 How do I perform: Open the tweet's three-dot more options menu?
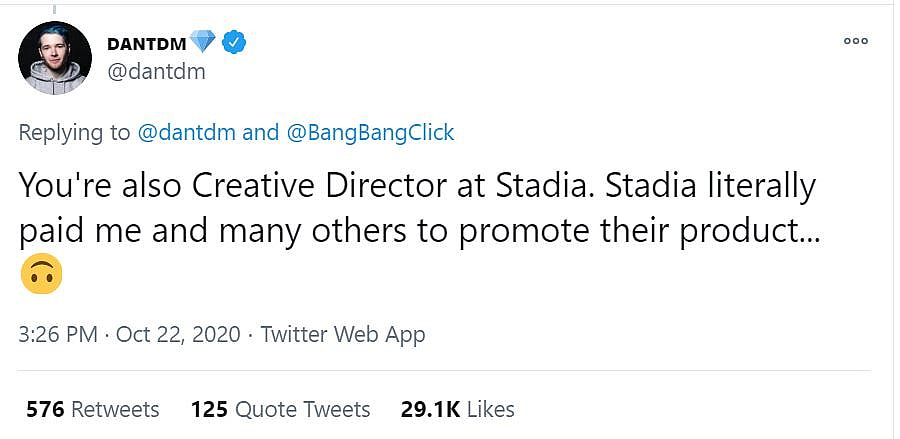pos(855,42)
